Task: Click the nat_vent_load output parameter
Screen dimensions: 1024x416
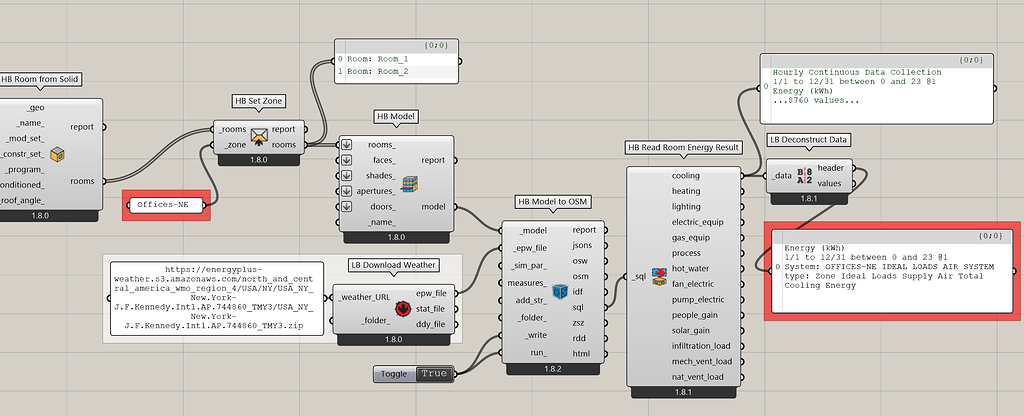Action: 697,377
